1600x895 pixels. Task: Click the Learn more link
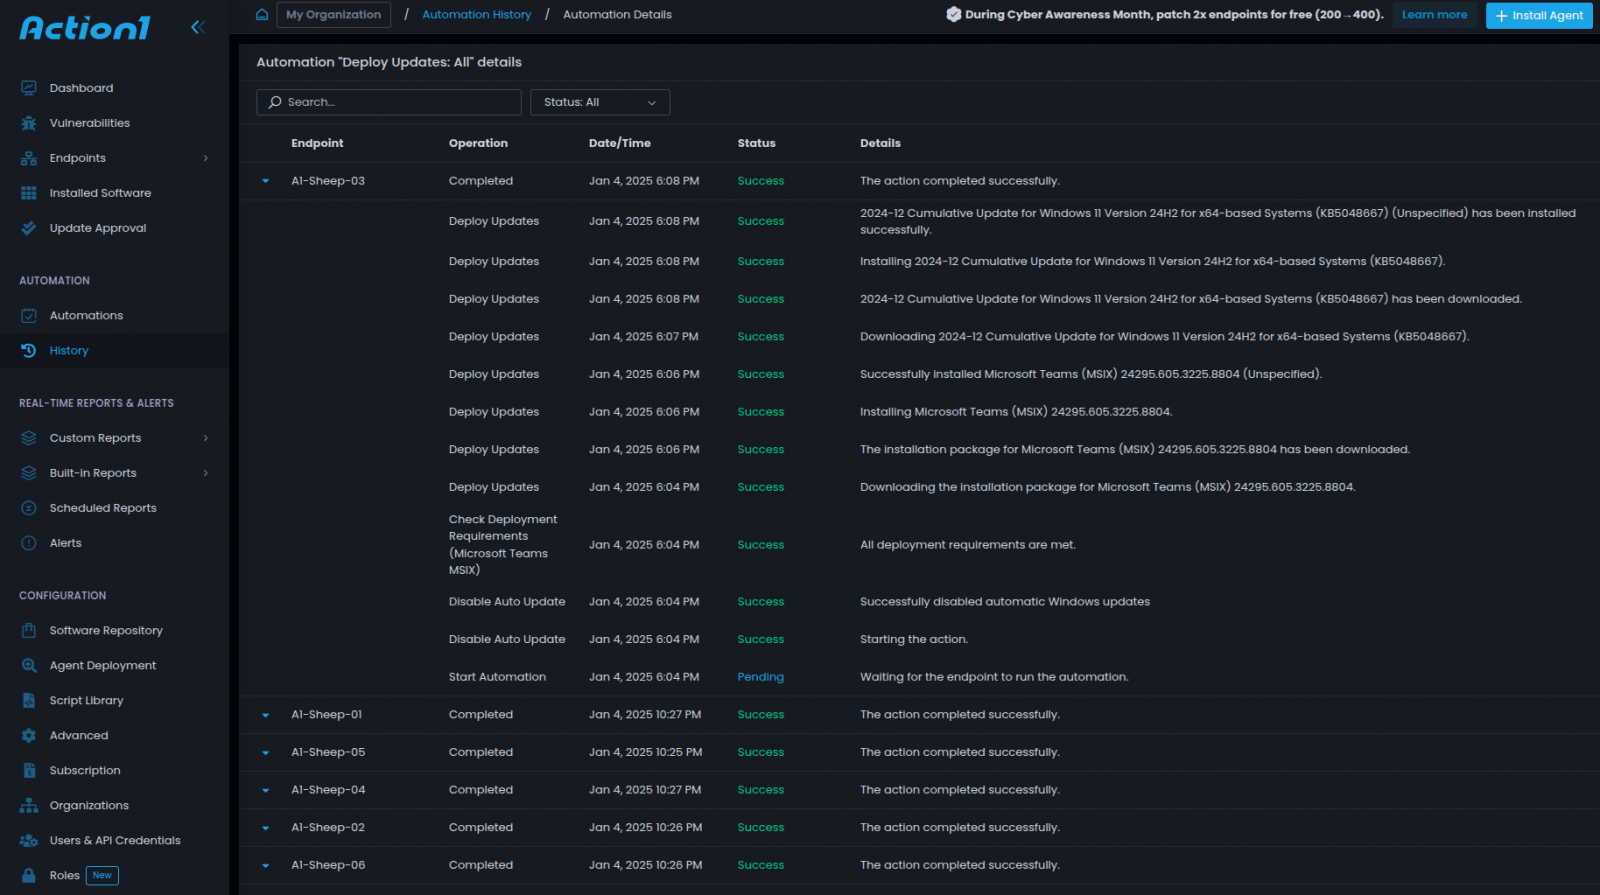[1434, 15]
